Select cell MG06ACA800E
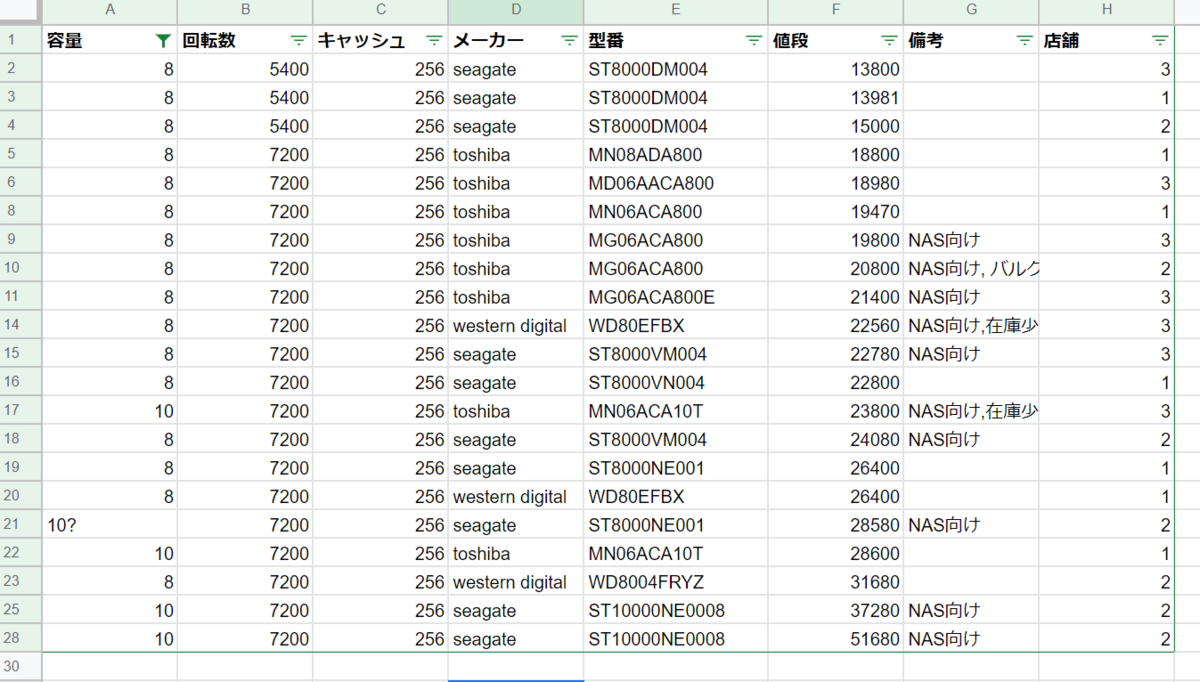The image size is (1200, 682). pos(676,297)
